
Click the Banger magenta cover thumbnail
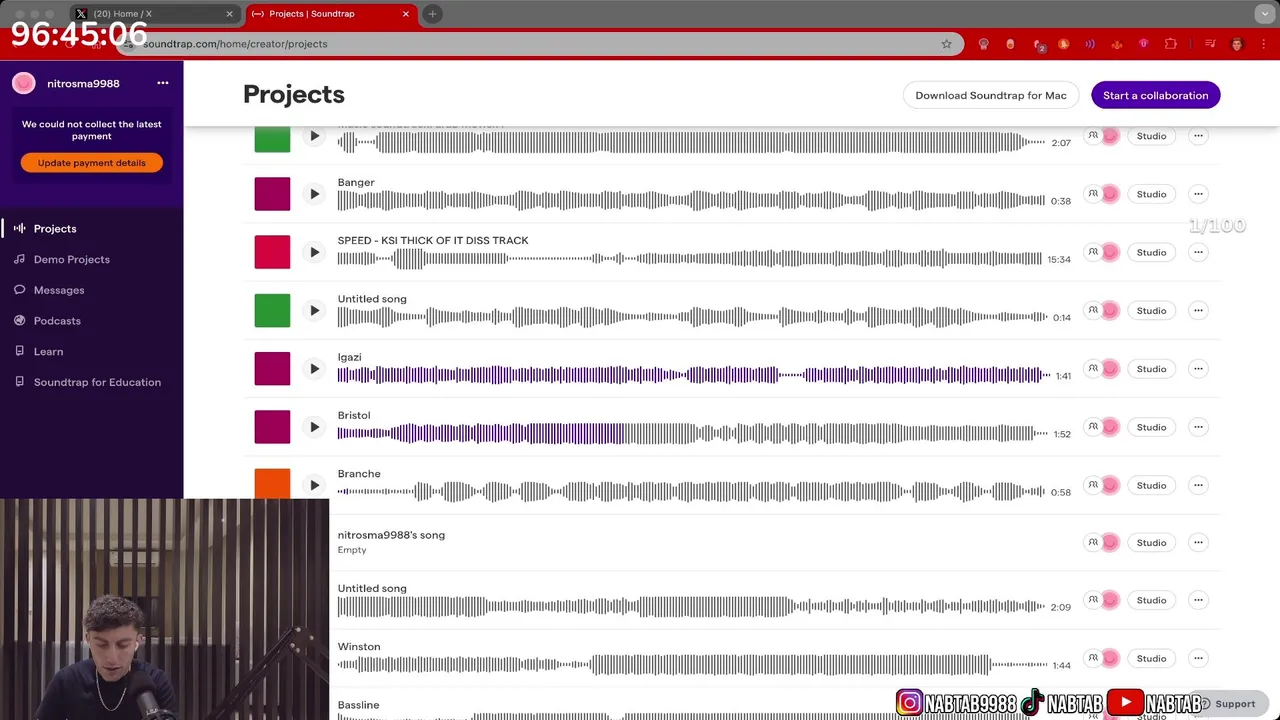pos(272,194)
